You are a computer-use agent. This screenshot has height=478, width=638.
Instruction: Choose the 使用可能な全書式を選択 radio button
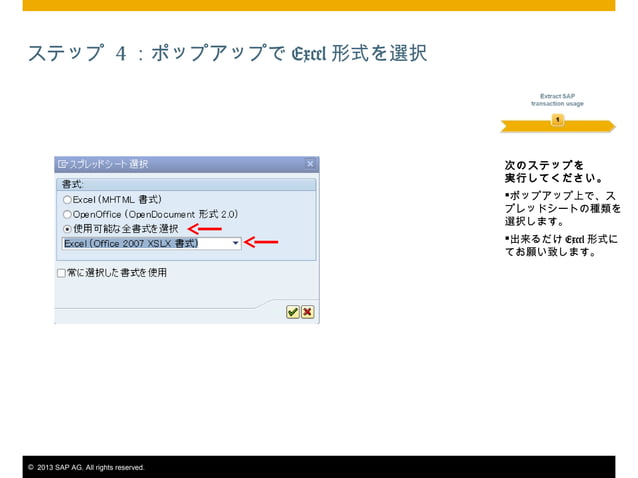[67, 229]
